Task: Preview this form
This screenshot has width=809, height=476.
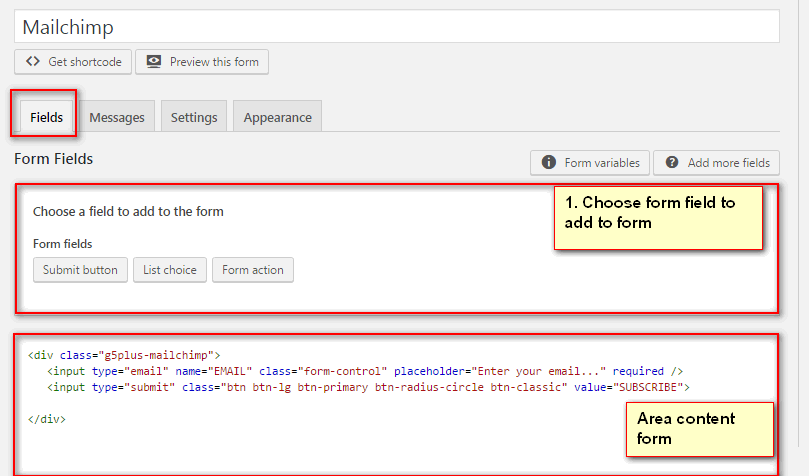Action: [x=202, y=62]
